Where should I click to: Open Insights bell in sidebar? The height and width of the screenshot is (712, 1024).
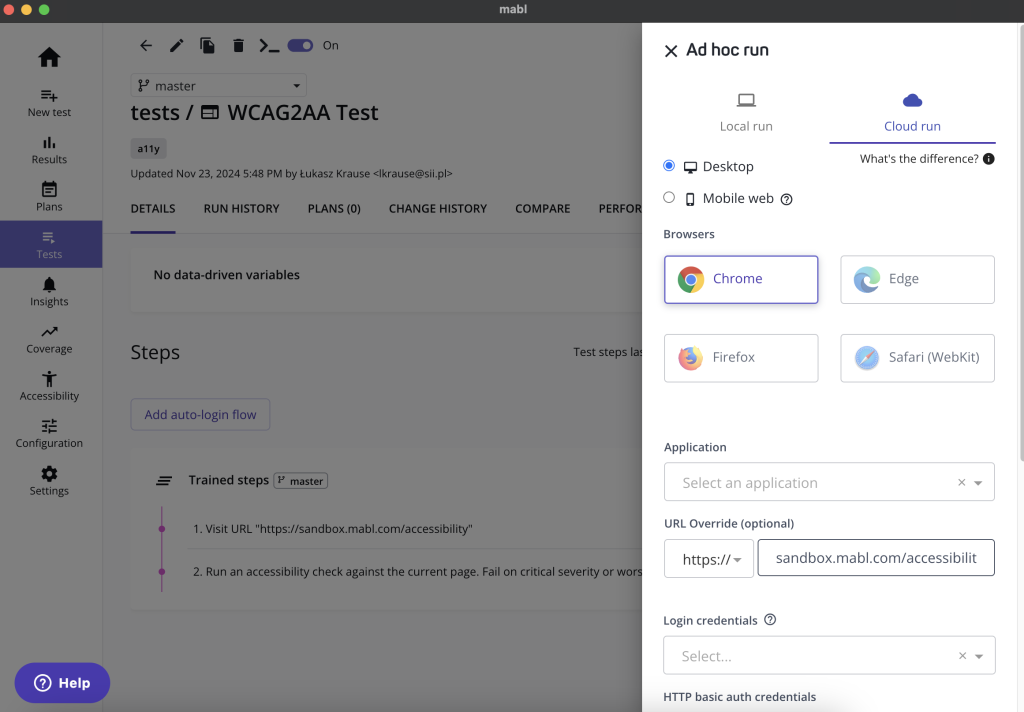[x=49, y=292]
